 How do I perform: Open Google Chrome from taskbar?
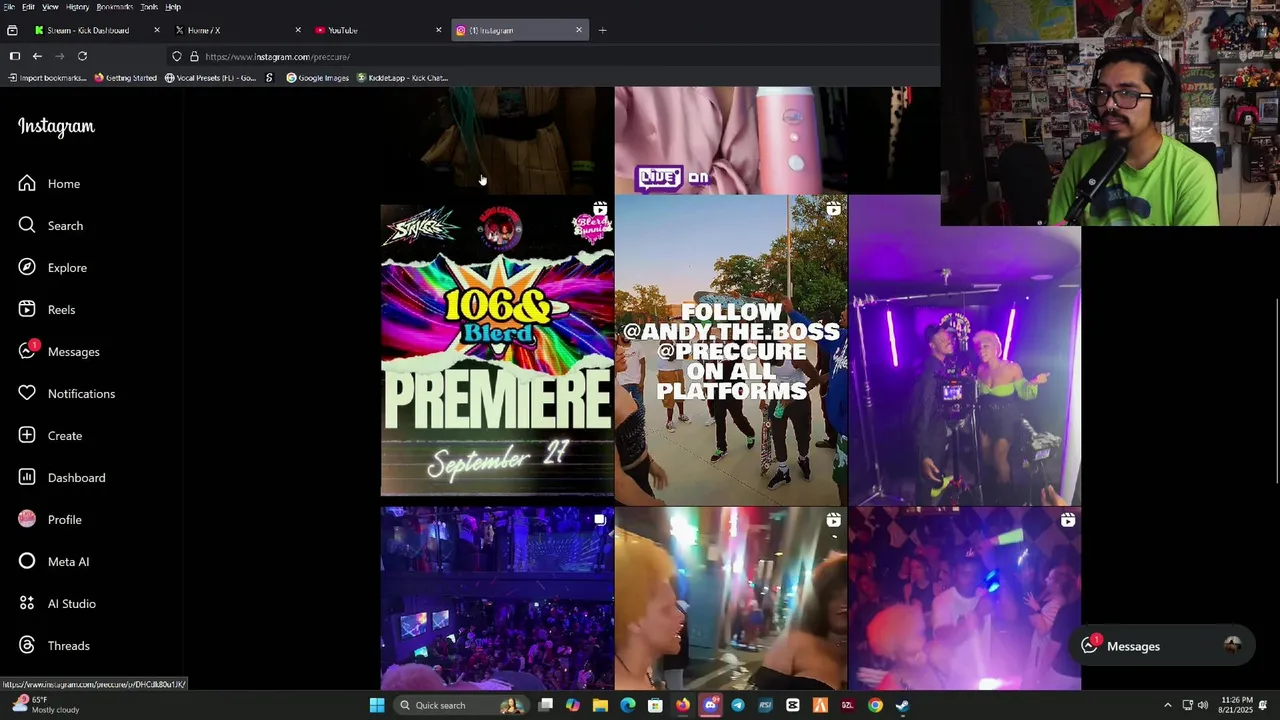(x=875, y=705)
